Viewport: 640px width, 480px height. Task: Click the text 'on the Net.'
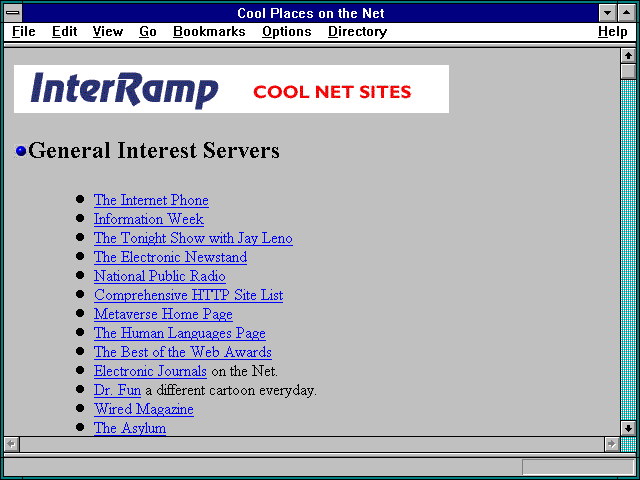tap(244, 371)
